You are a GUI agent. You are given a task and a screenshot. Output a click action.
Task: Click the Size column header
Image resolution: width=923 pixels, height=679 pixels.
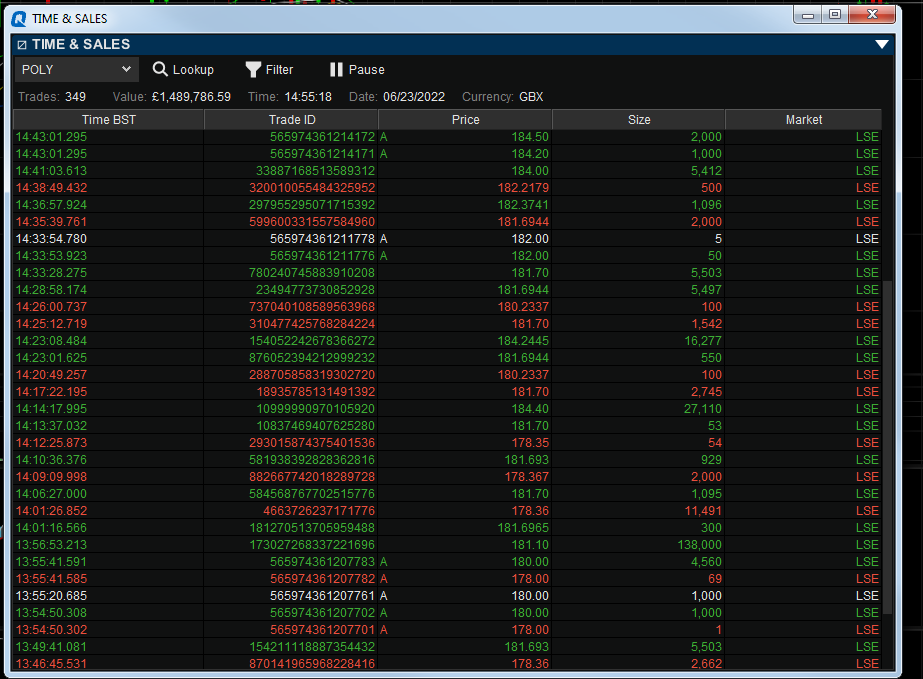(639, 120)
